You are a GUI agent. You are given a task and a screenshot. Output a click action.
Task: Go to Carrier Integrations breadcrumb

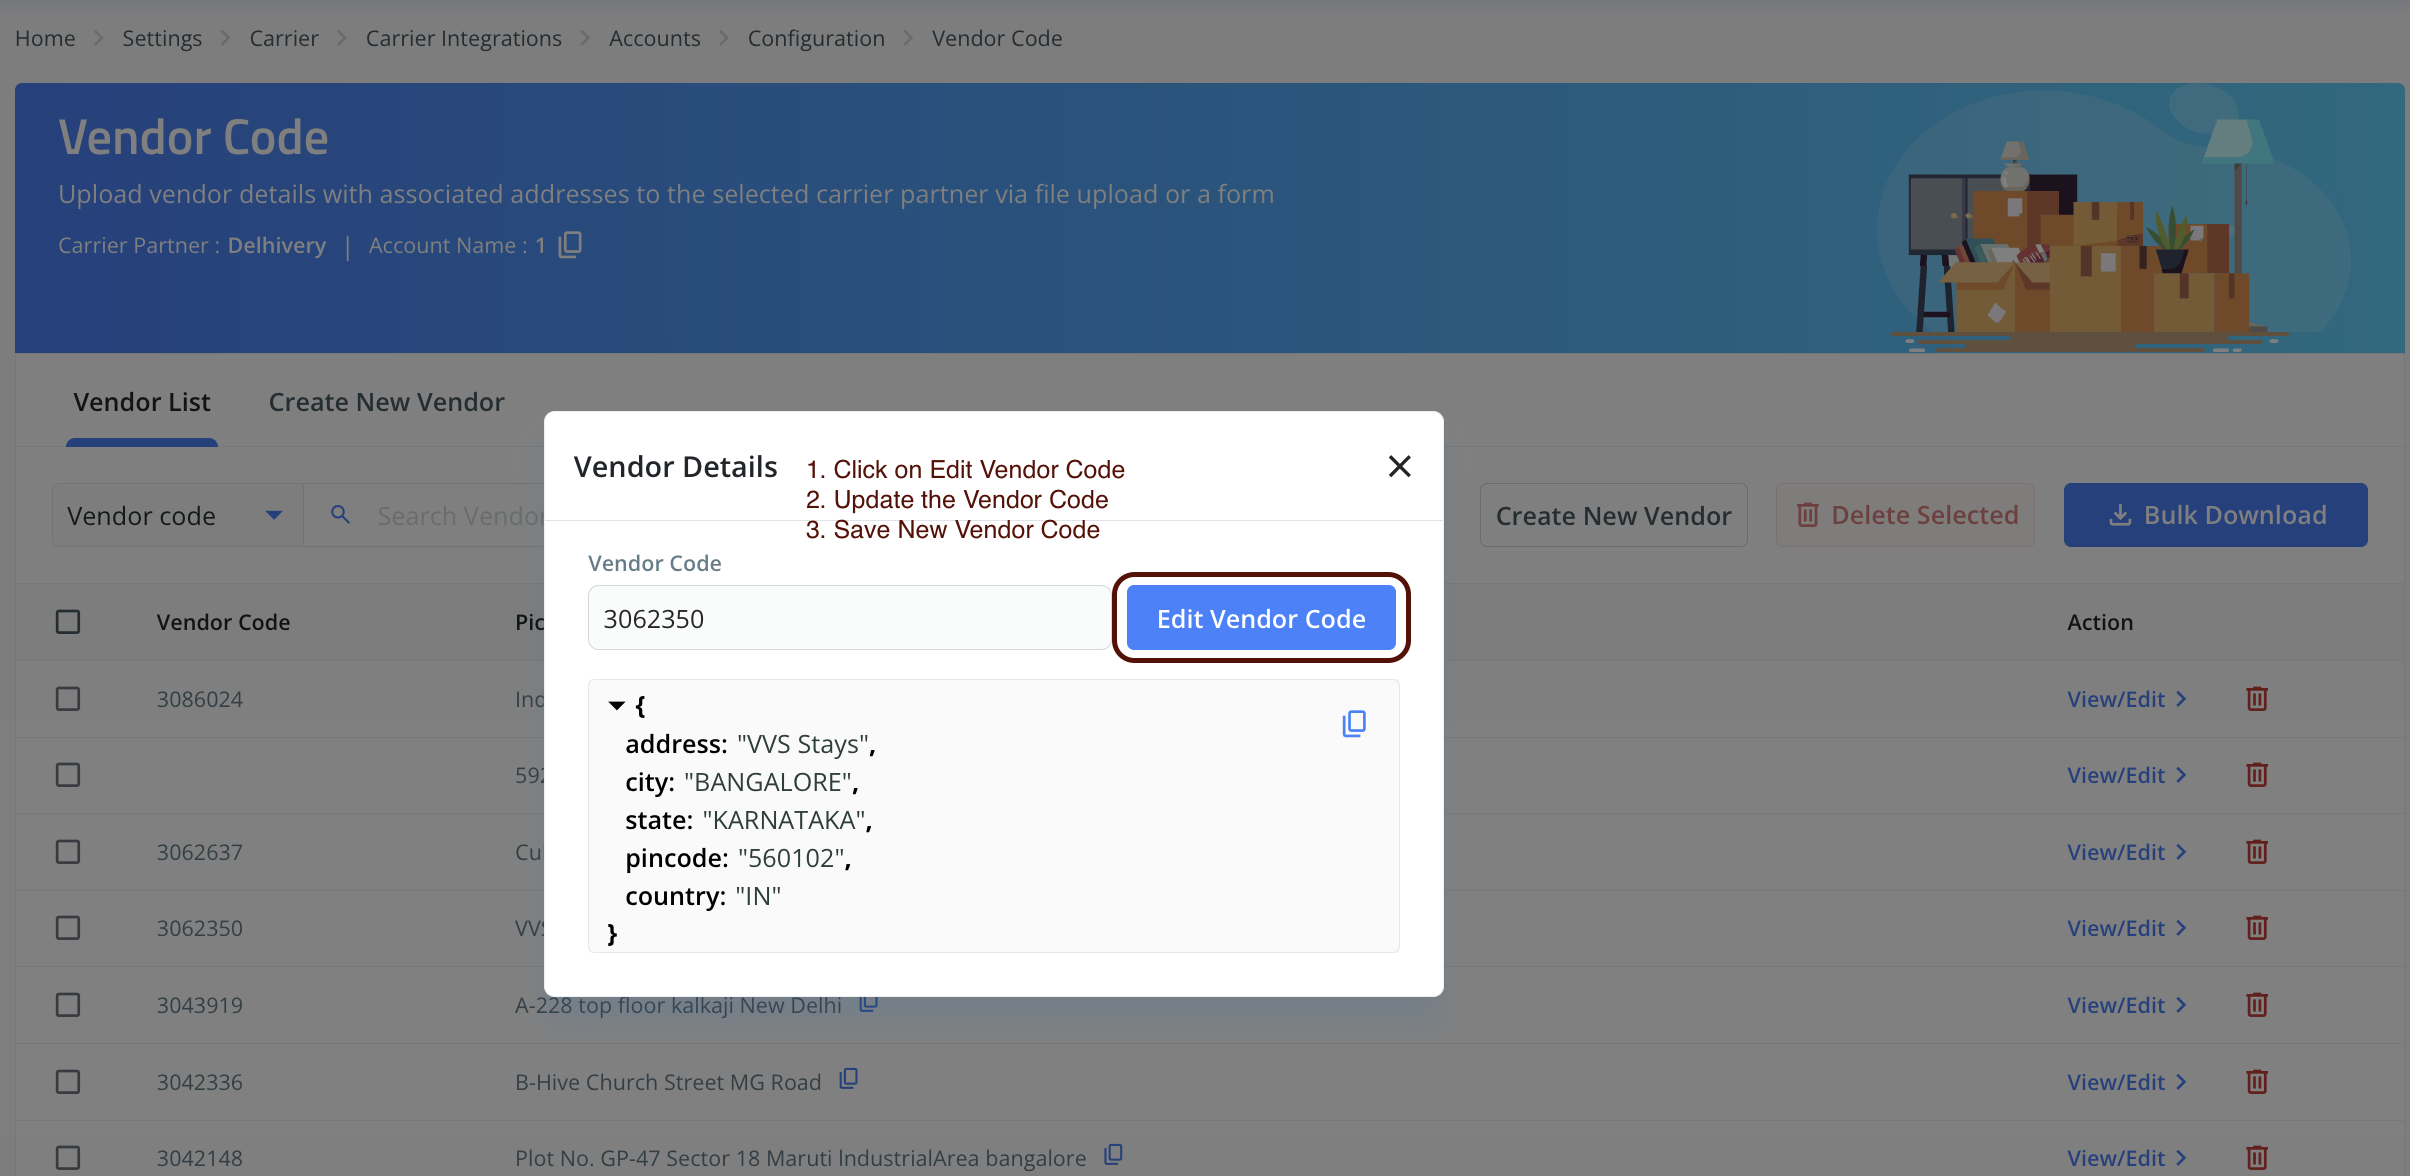tap(463, 38)
